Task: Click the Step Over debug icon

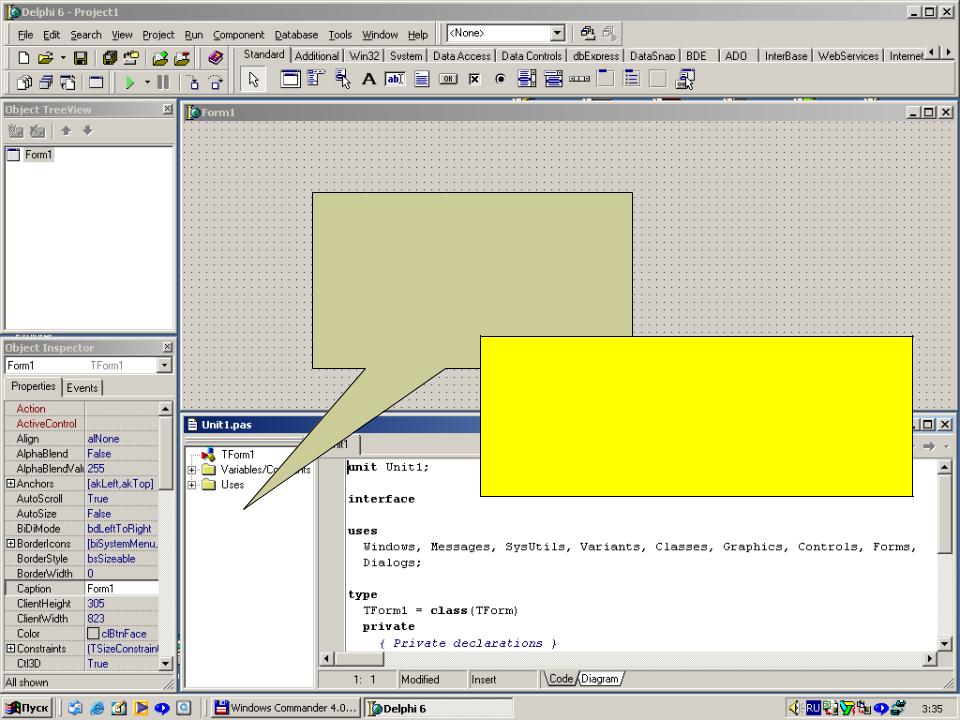Action: (215, 81)
